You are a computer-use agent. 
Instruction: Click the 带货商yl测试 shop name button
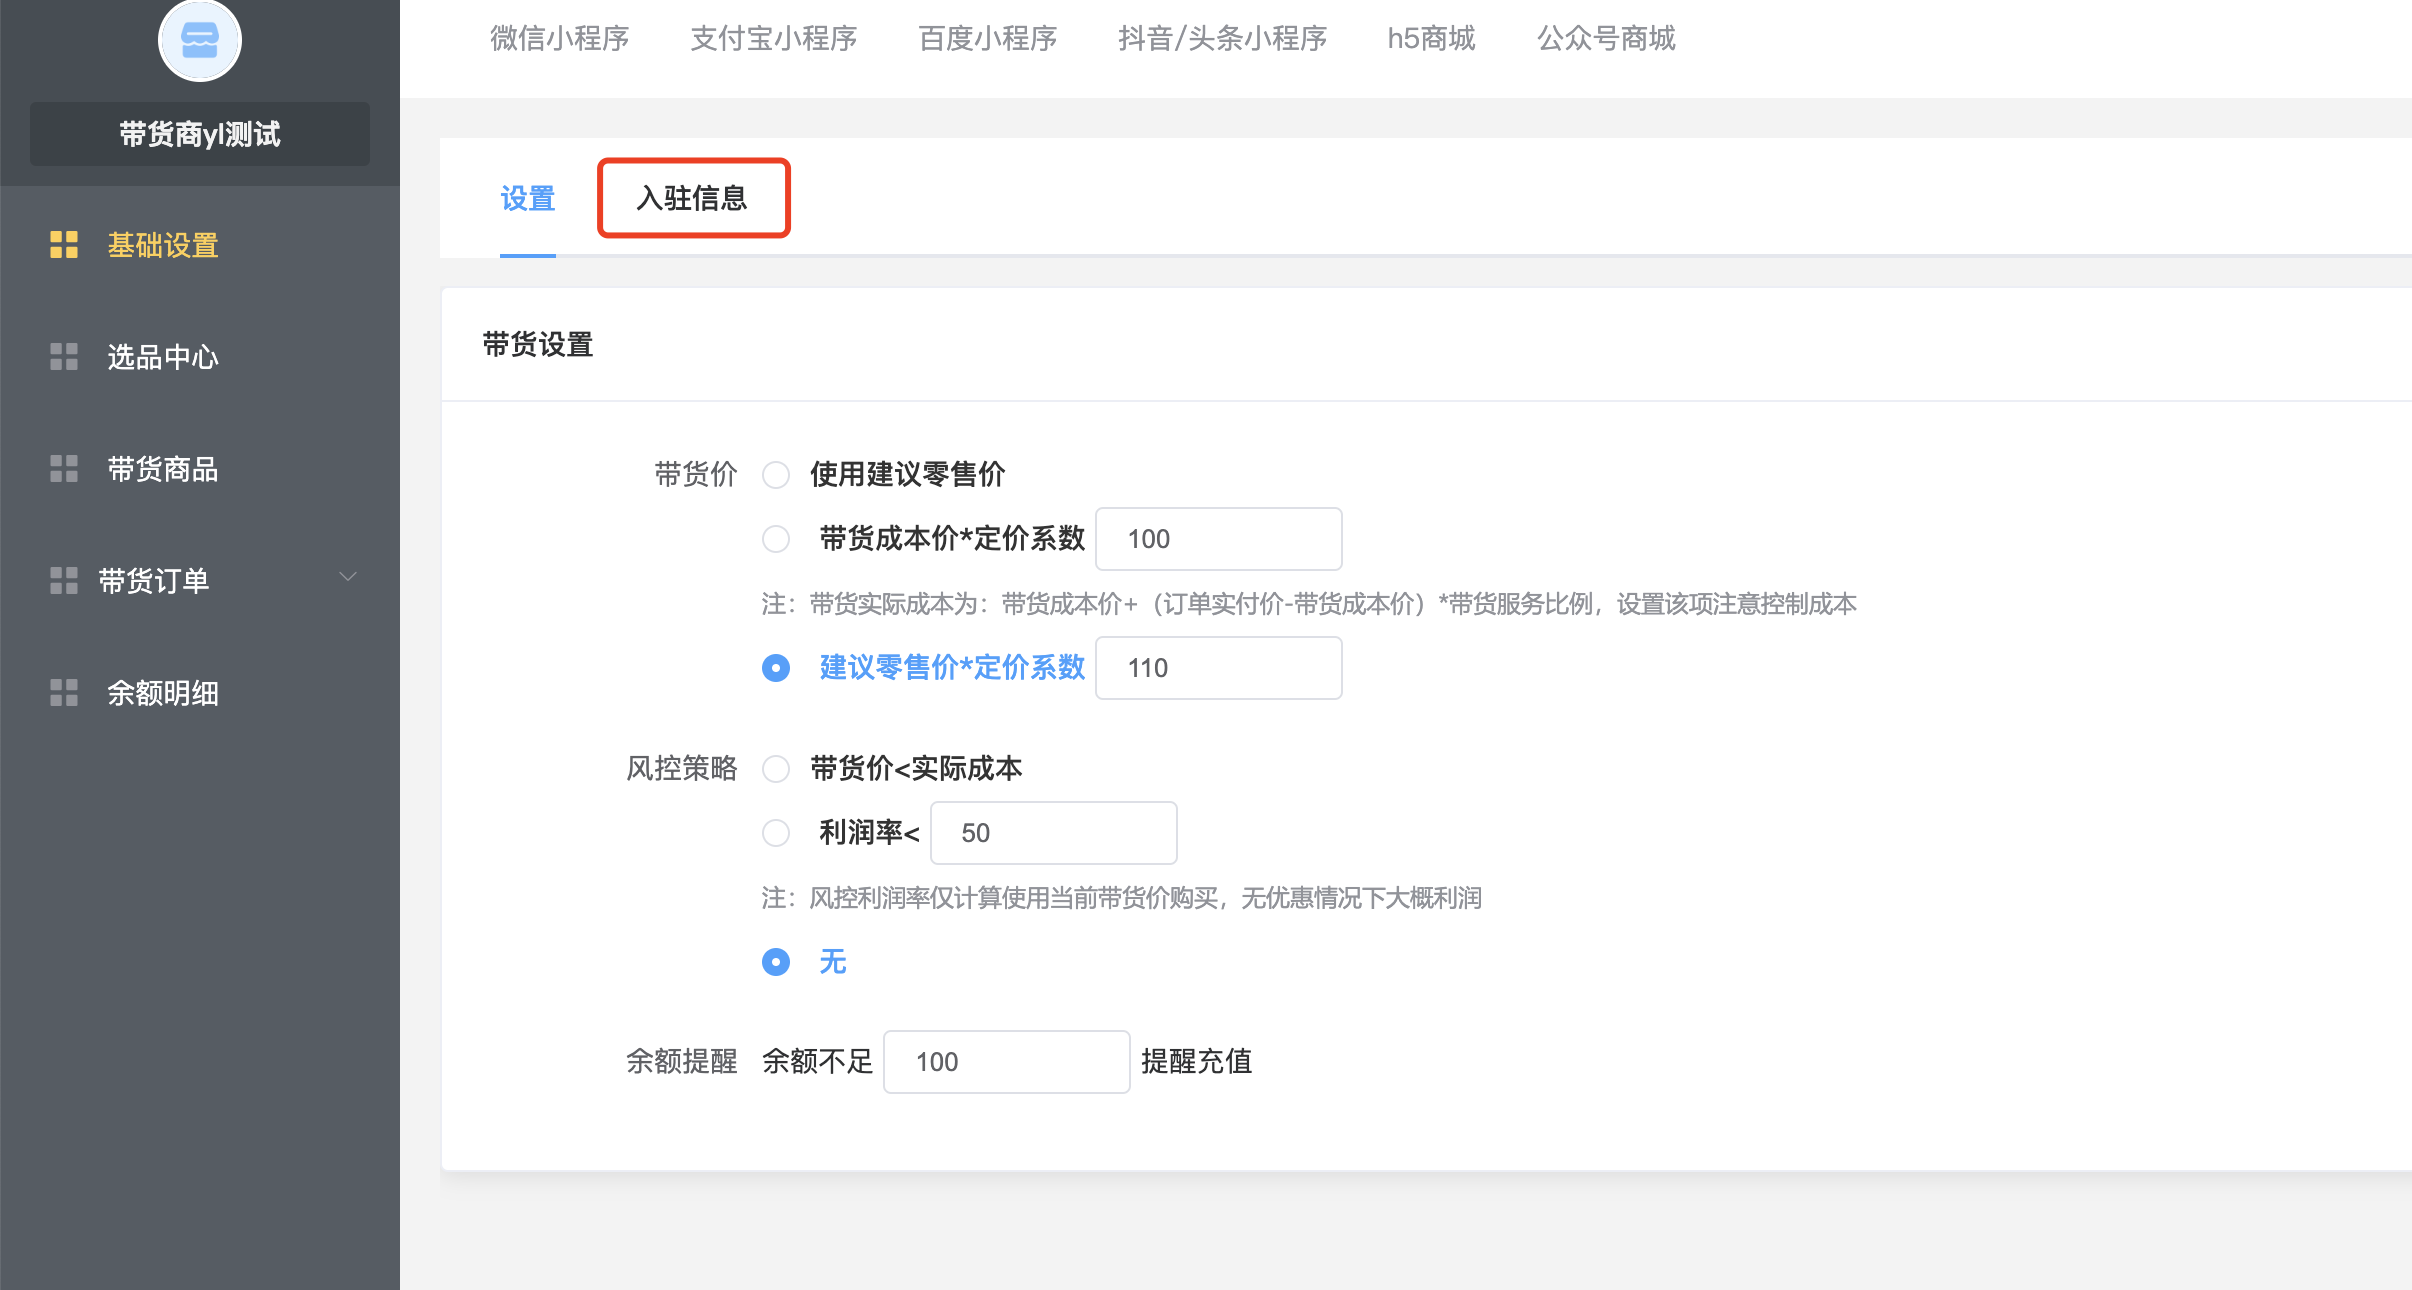(x=200, y=134)
